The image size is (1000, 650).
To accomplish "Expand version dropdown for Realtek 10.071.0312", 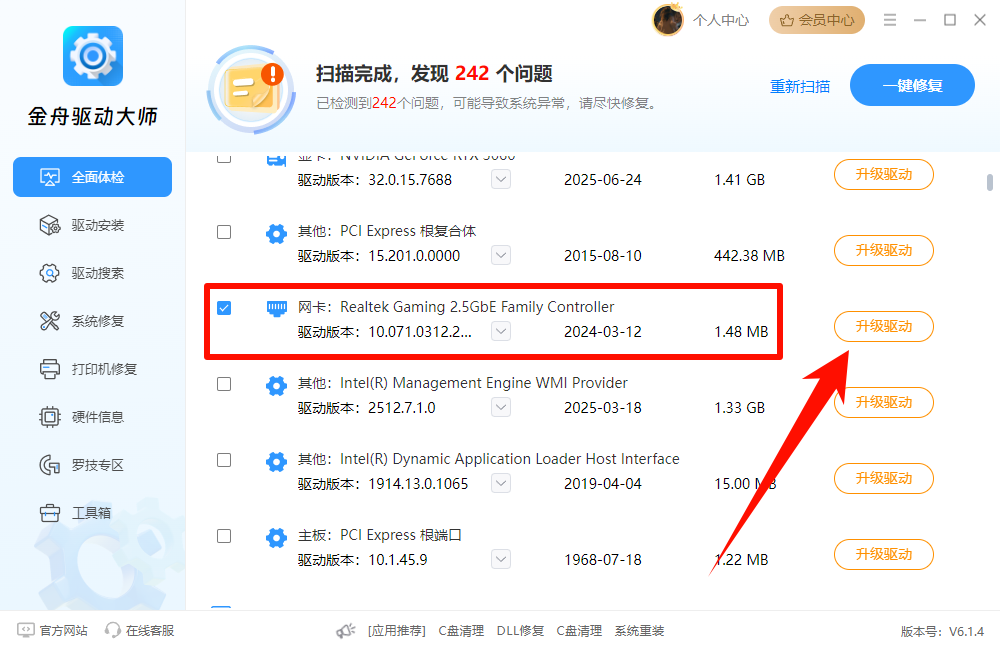I will pos(501,331).
